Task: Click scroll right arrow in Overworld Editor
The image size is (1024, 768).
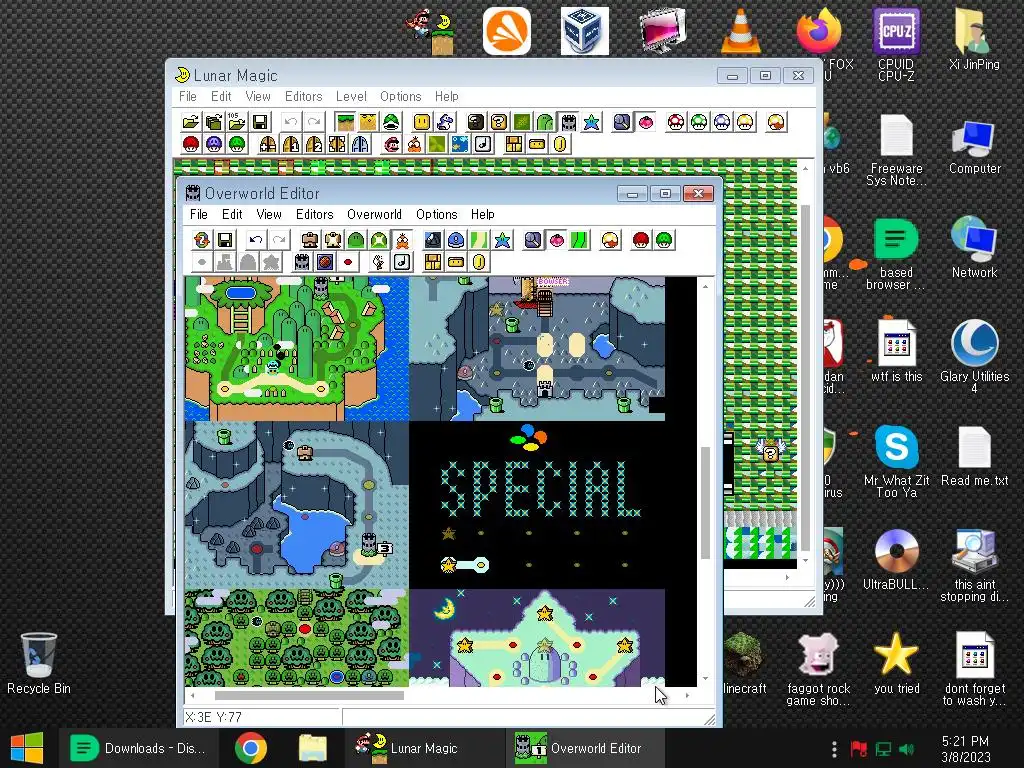Action: point(687,696)
